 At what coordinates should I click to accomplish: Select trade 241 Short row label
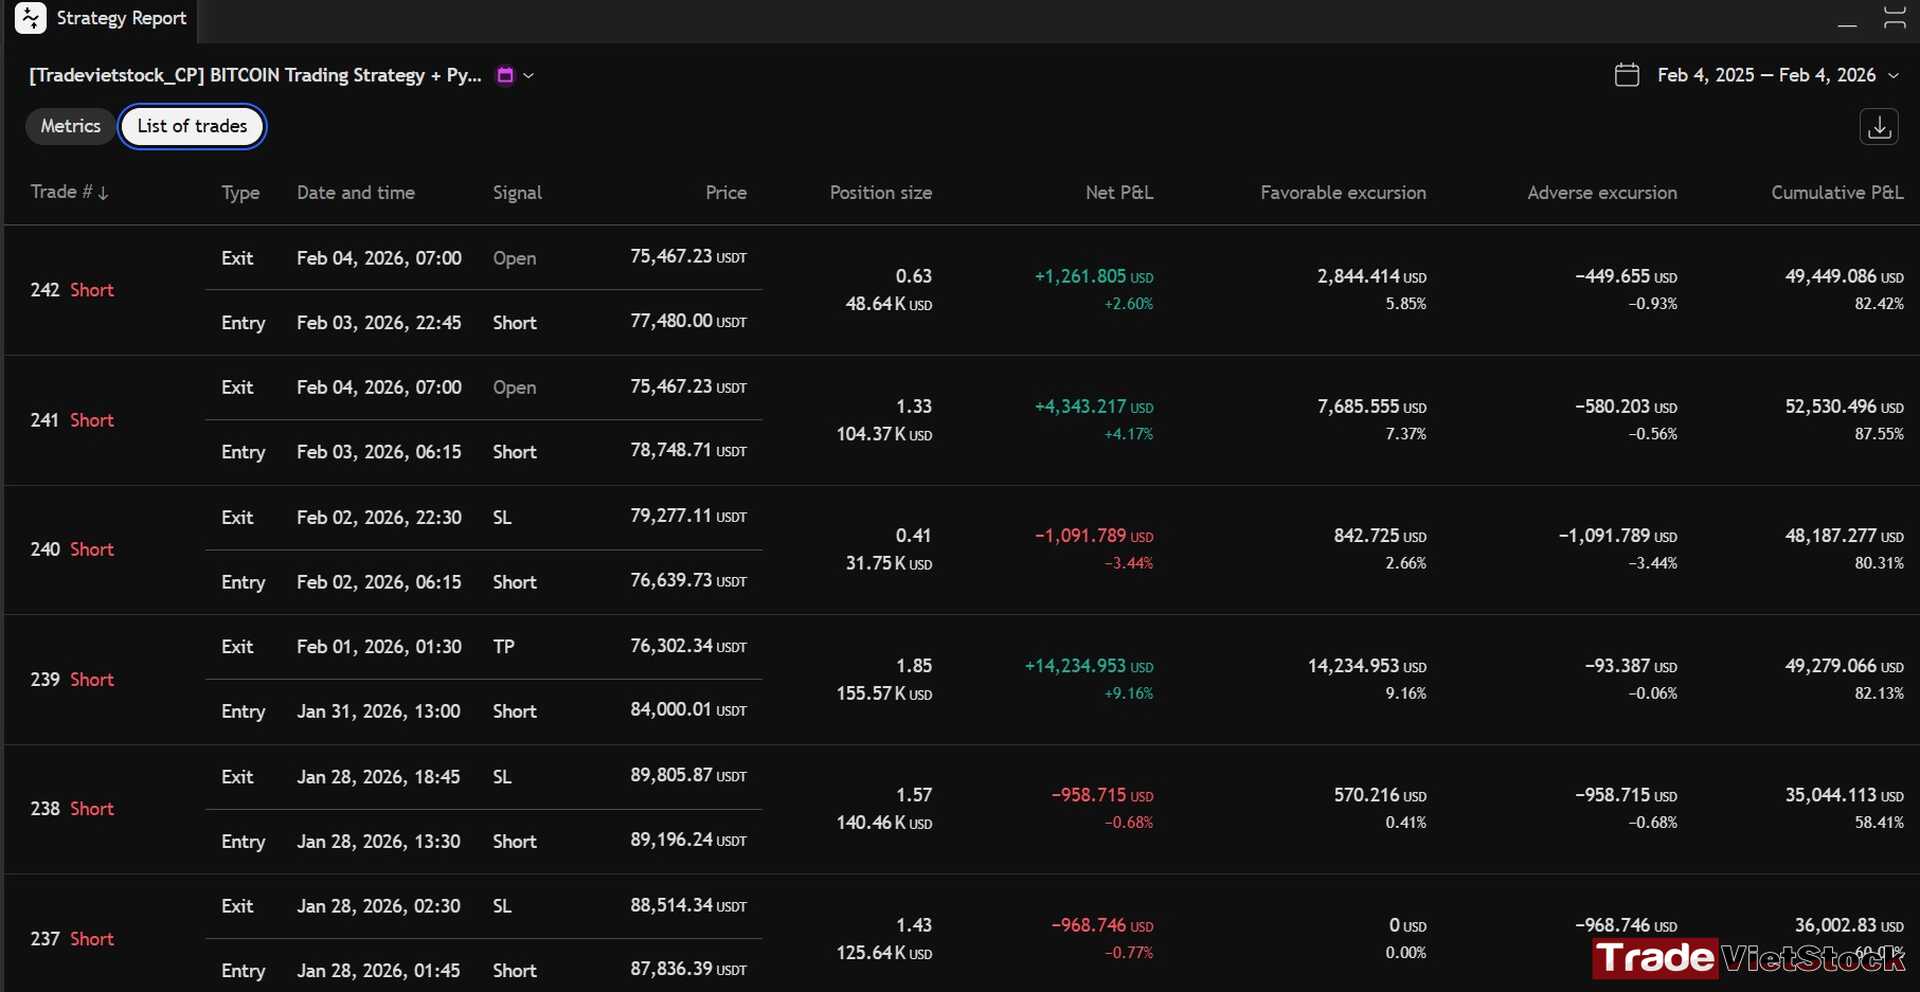[72, 420]
